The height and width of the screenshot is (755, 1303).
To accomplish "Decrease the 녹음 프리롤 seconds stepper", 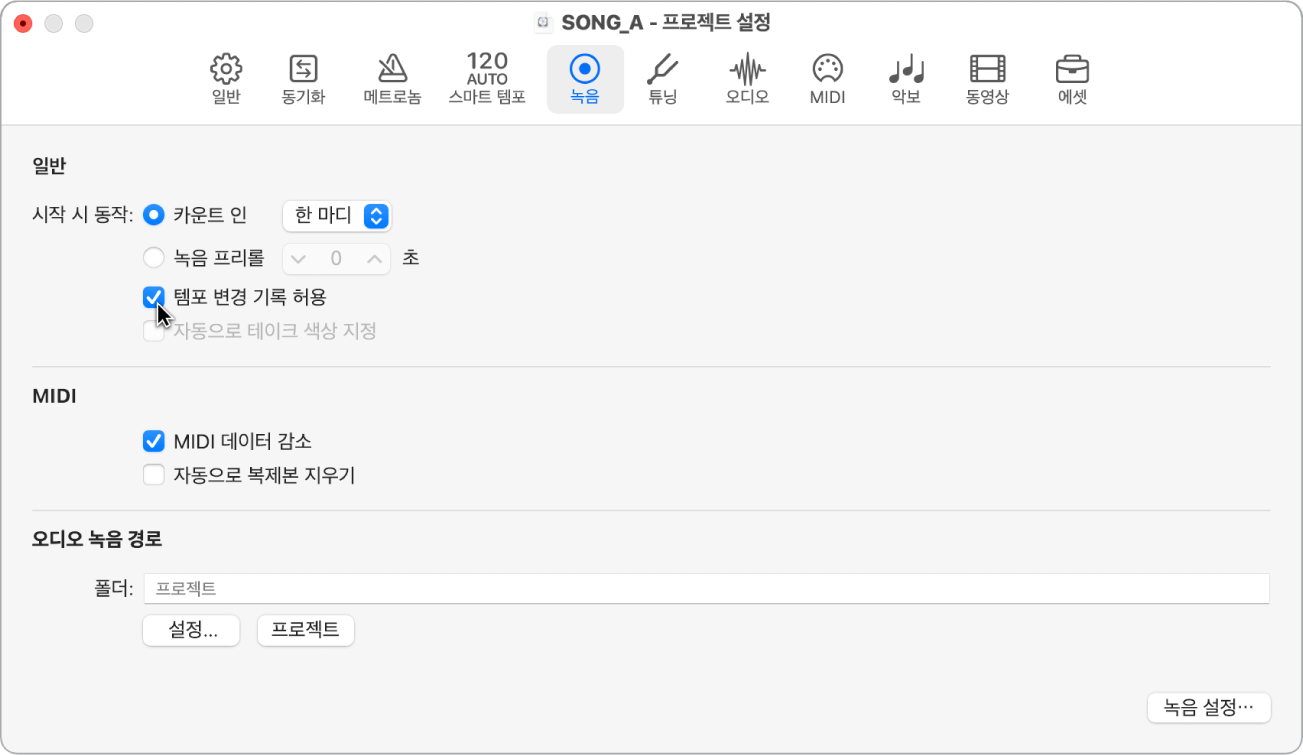I will (298, 259).
